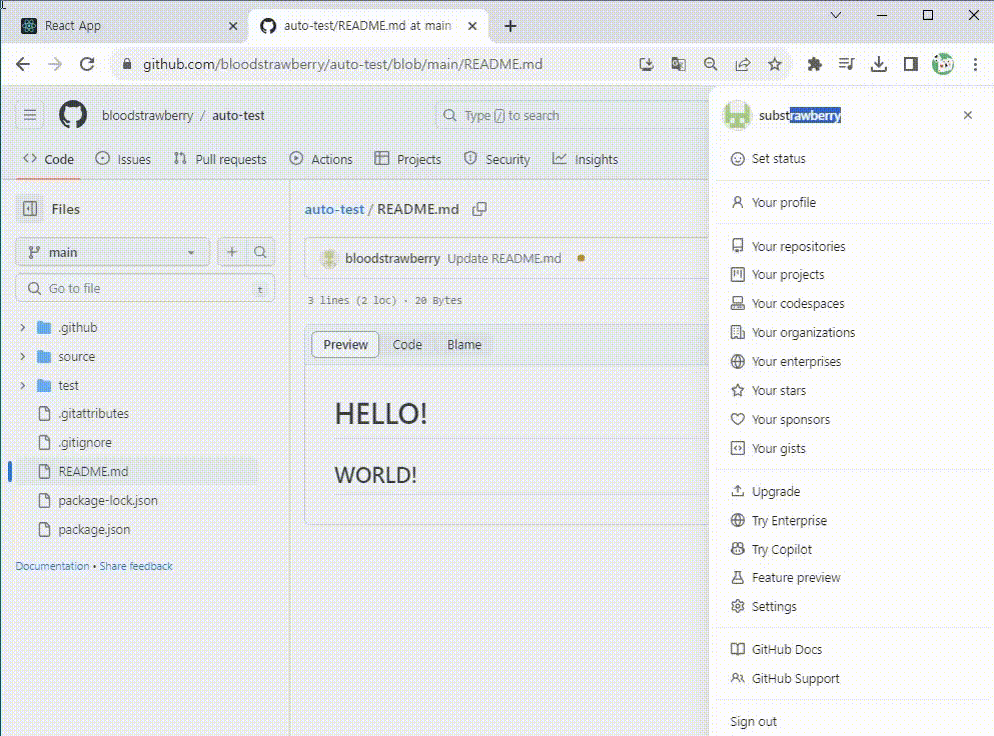Click the browser address bar URL

click(x=342, y=64)
